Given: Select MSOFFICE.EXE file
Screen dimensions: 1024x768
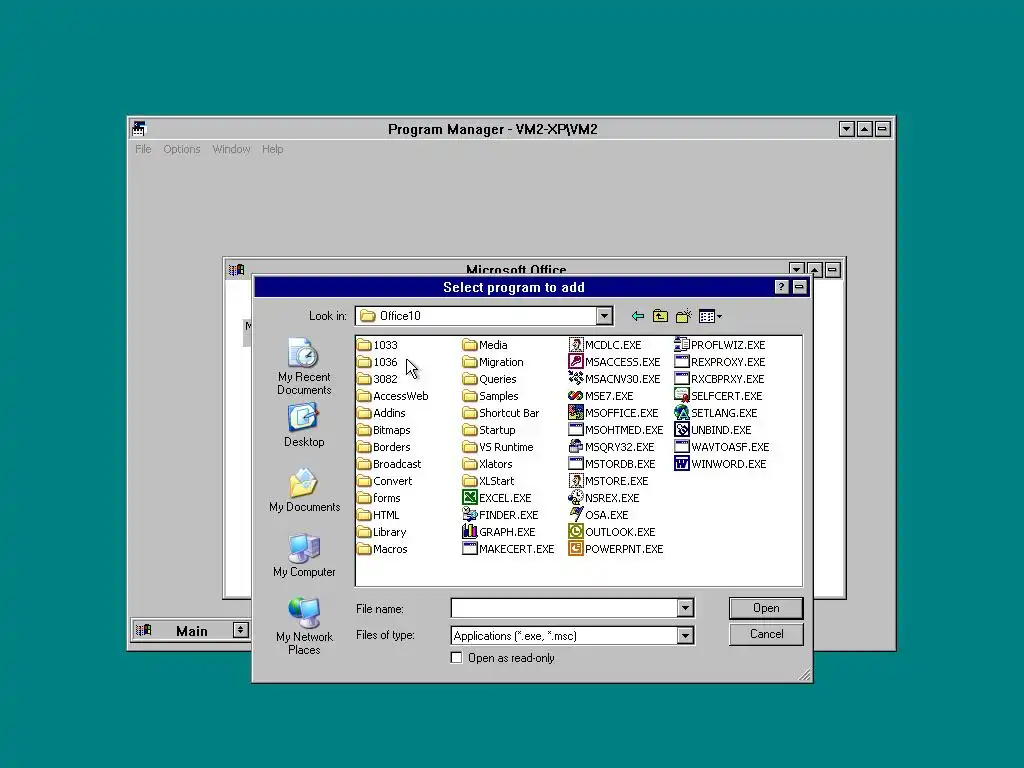Looking at the screenshot, I should tap(613, 413).
